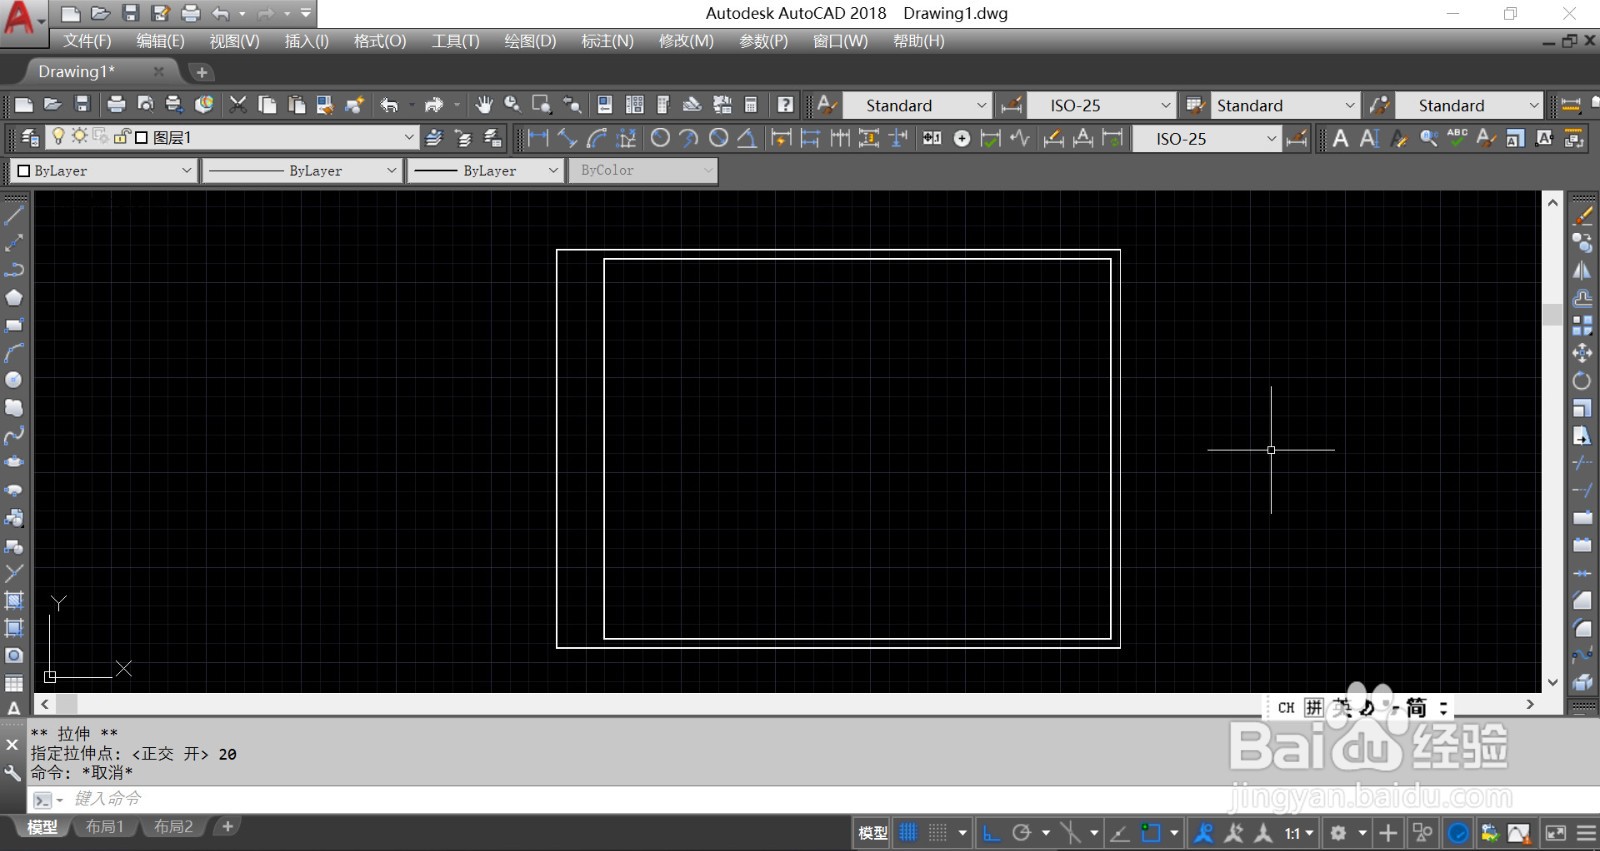
Task: Click the Redo arrow icon
Action: click(x=433, y=105)
